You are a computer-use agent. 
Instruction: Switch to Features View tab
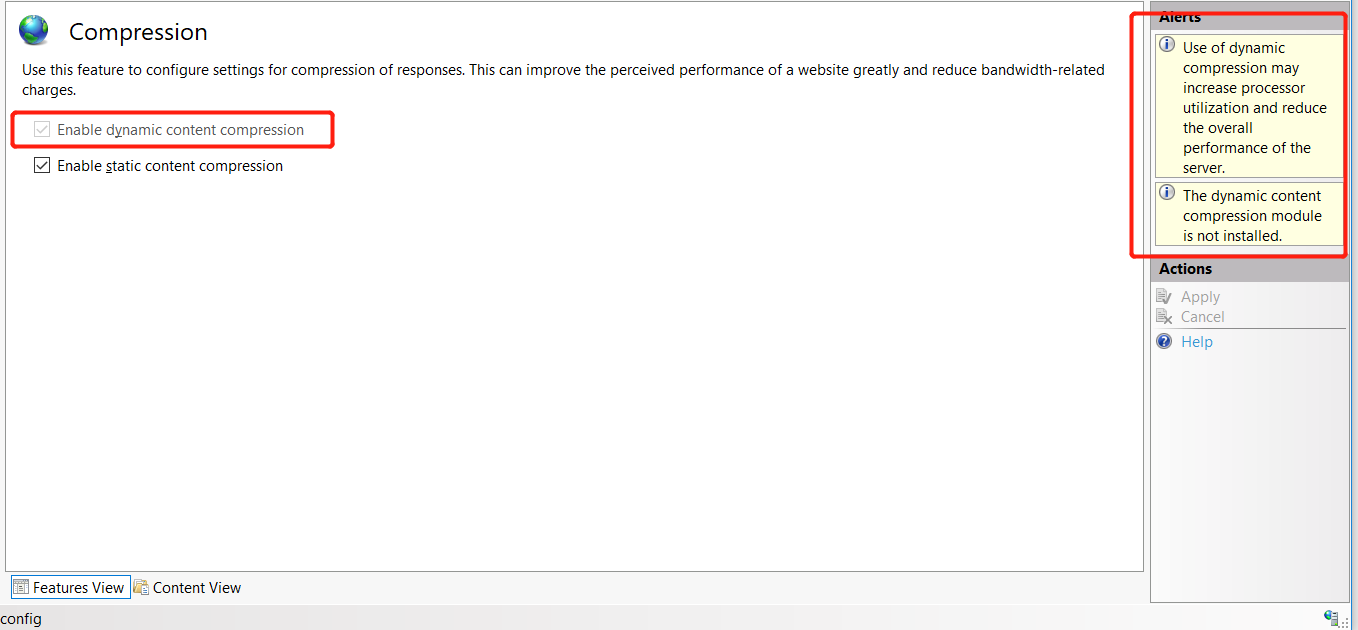click(78, 587)
